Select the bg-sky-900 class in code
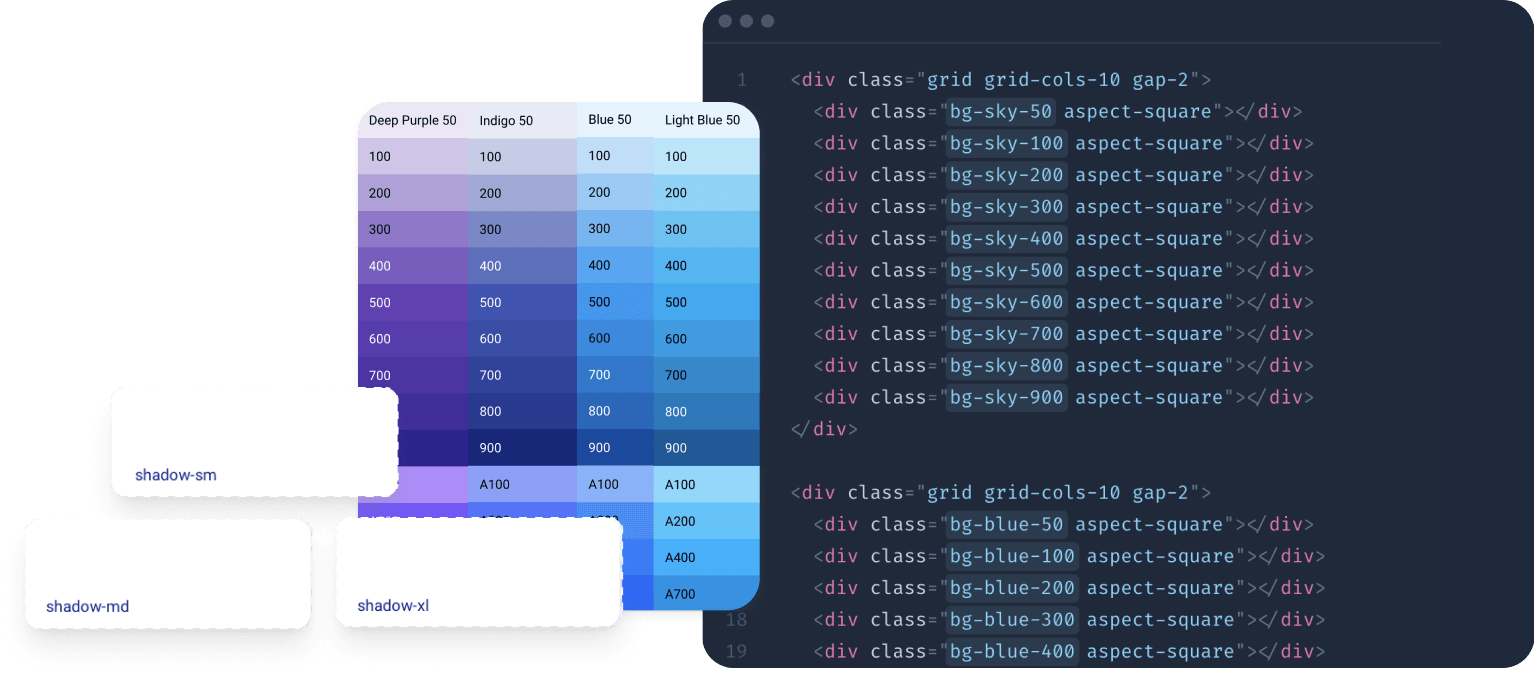Screen dimensions: 1534x674 [x=1006, y=397]
